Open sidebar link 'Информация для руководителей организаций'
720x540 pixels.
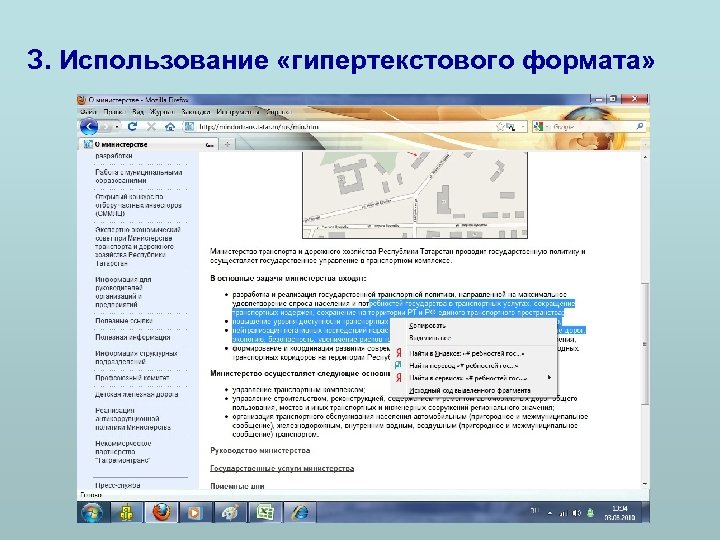[x=123, y=292]
